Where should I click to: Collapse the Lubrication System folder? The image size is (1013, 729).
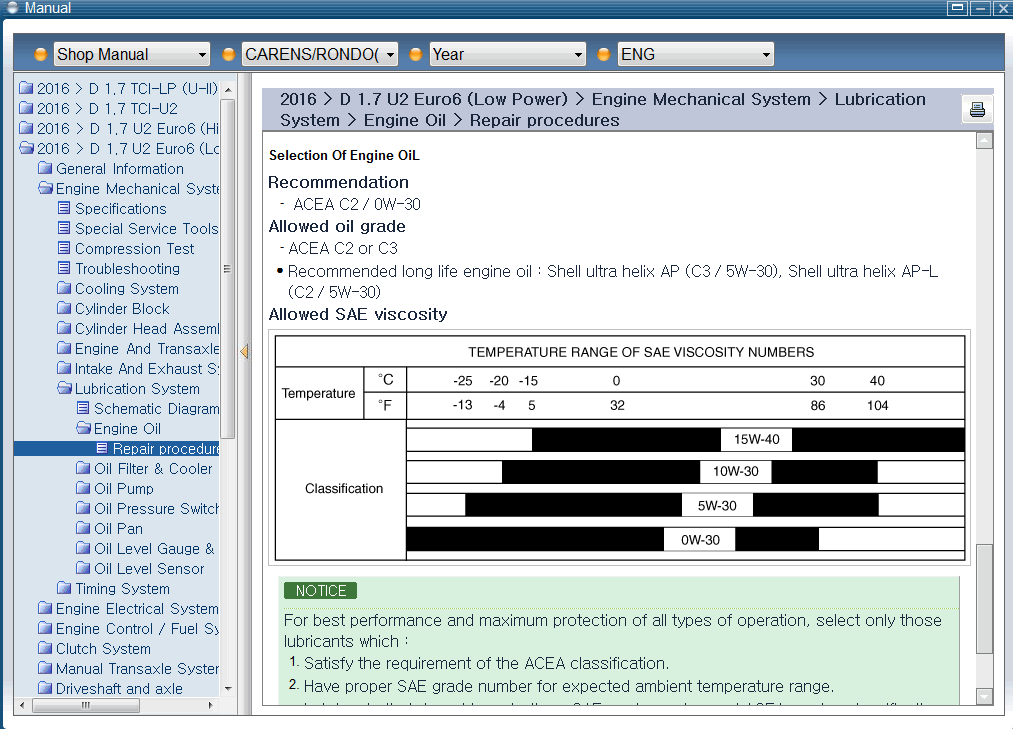point(129,389)
